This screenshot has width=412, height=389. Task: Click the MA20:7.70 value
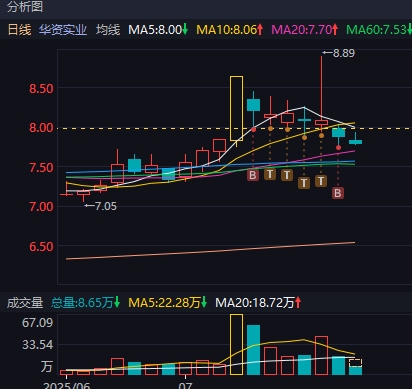click(305, 30)
